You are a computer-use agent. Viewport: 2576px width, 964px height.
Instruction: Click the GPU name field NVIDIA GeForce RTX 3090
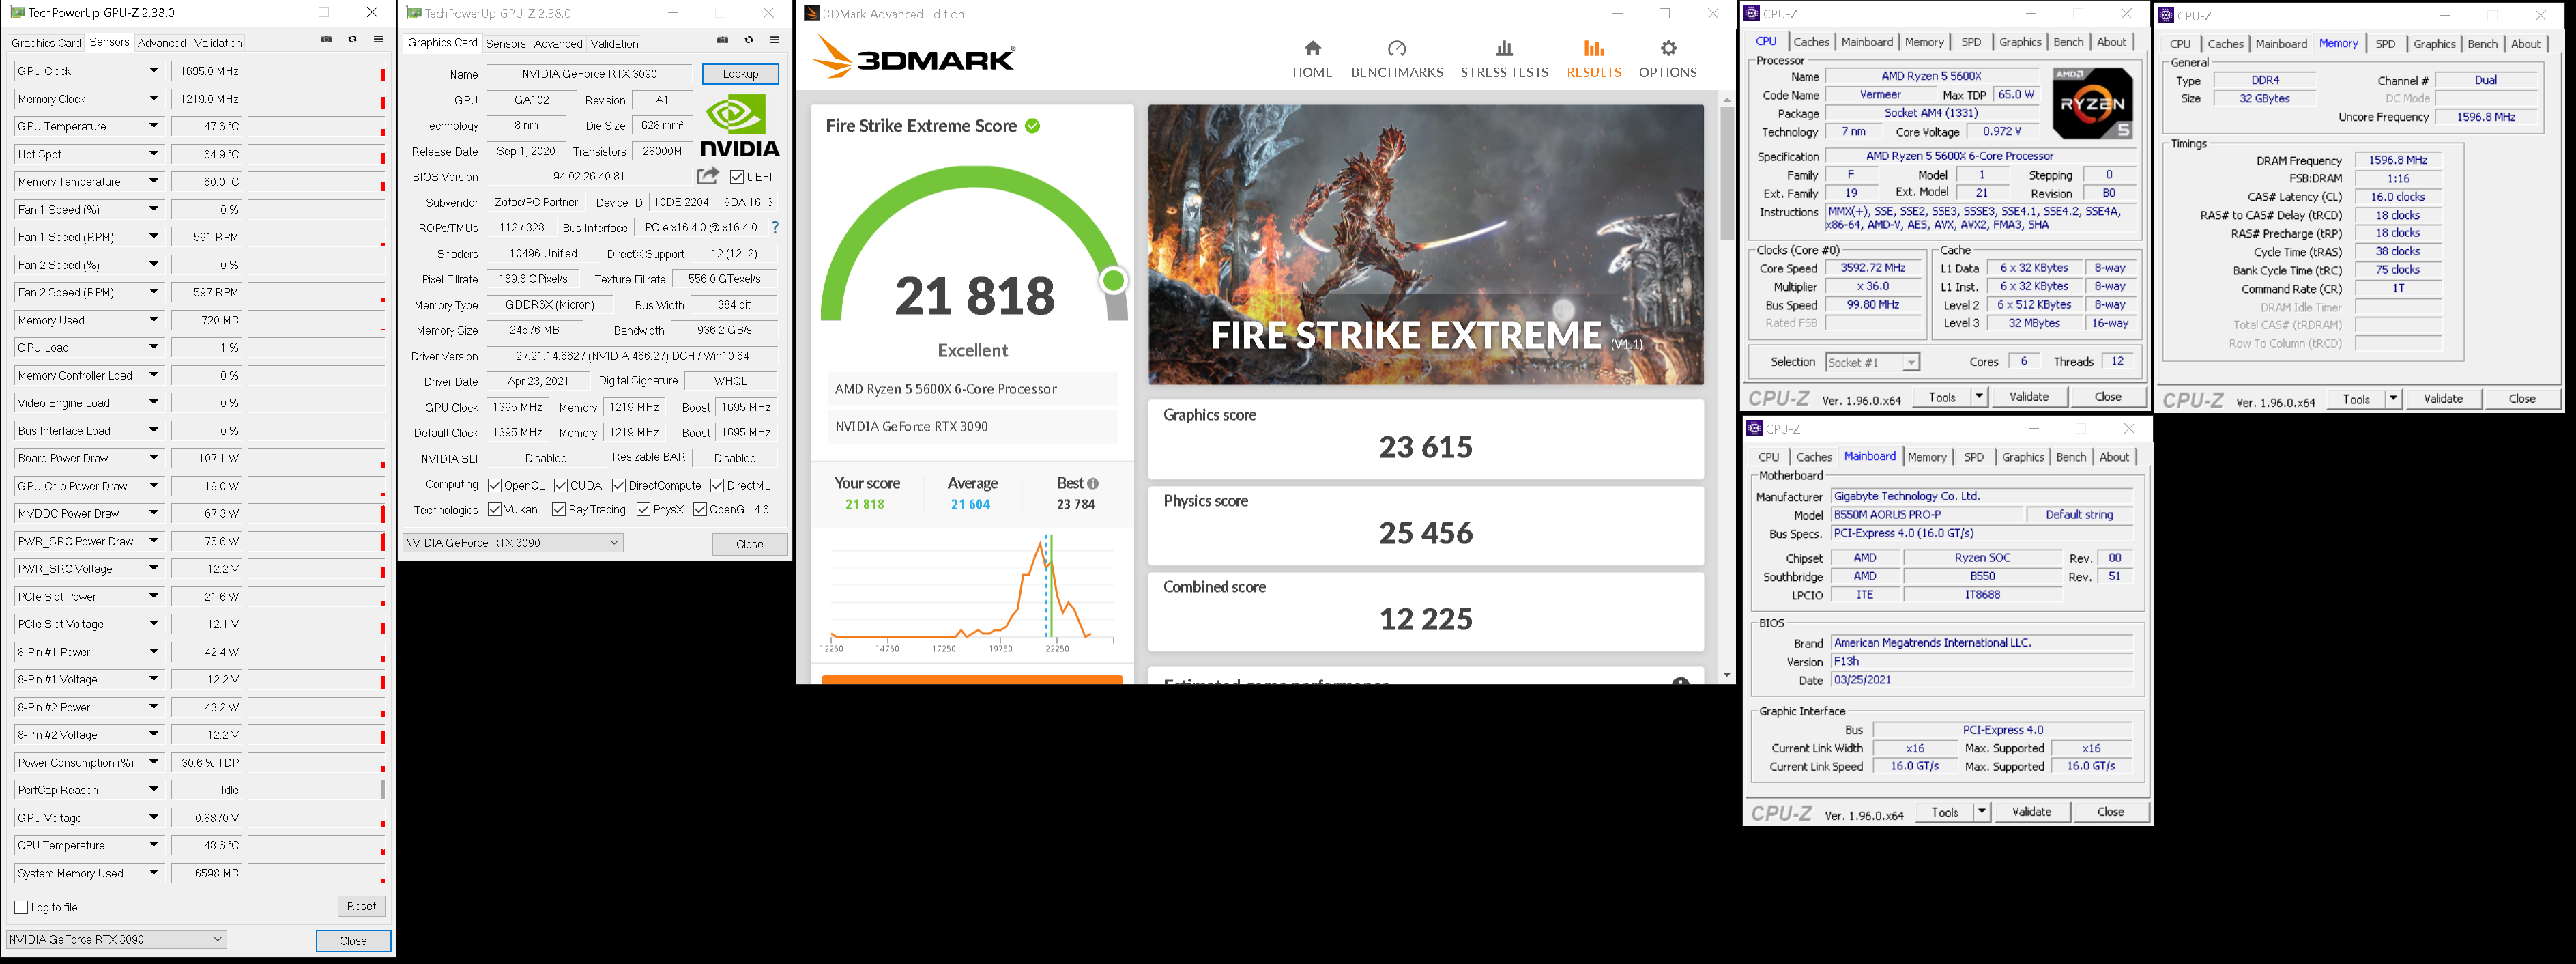590,74
